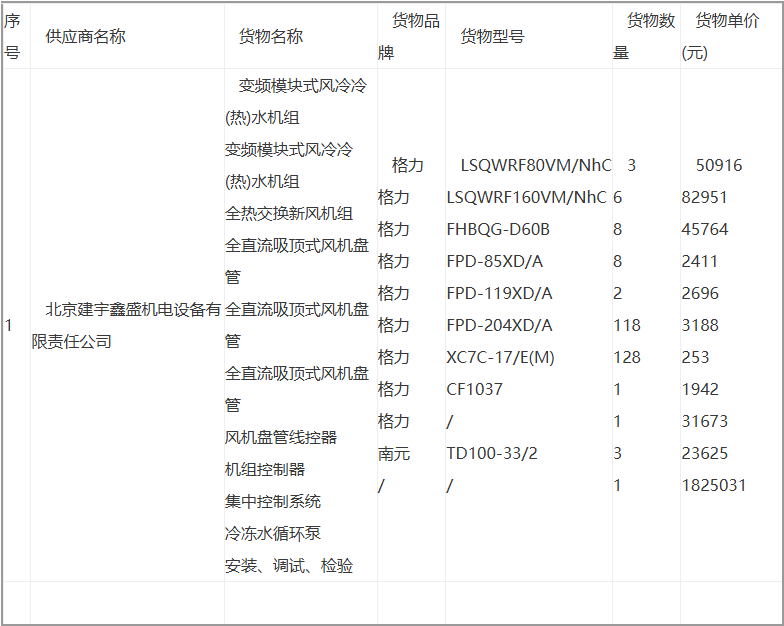This screenshot has height=626, width=784.
Task: Click the unit price 50916
Action: click(719, 166)
